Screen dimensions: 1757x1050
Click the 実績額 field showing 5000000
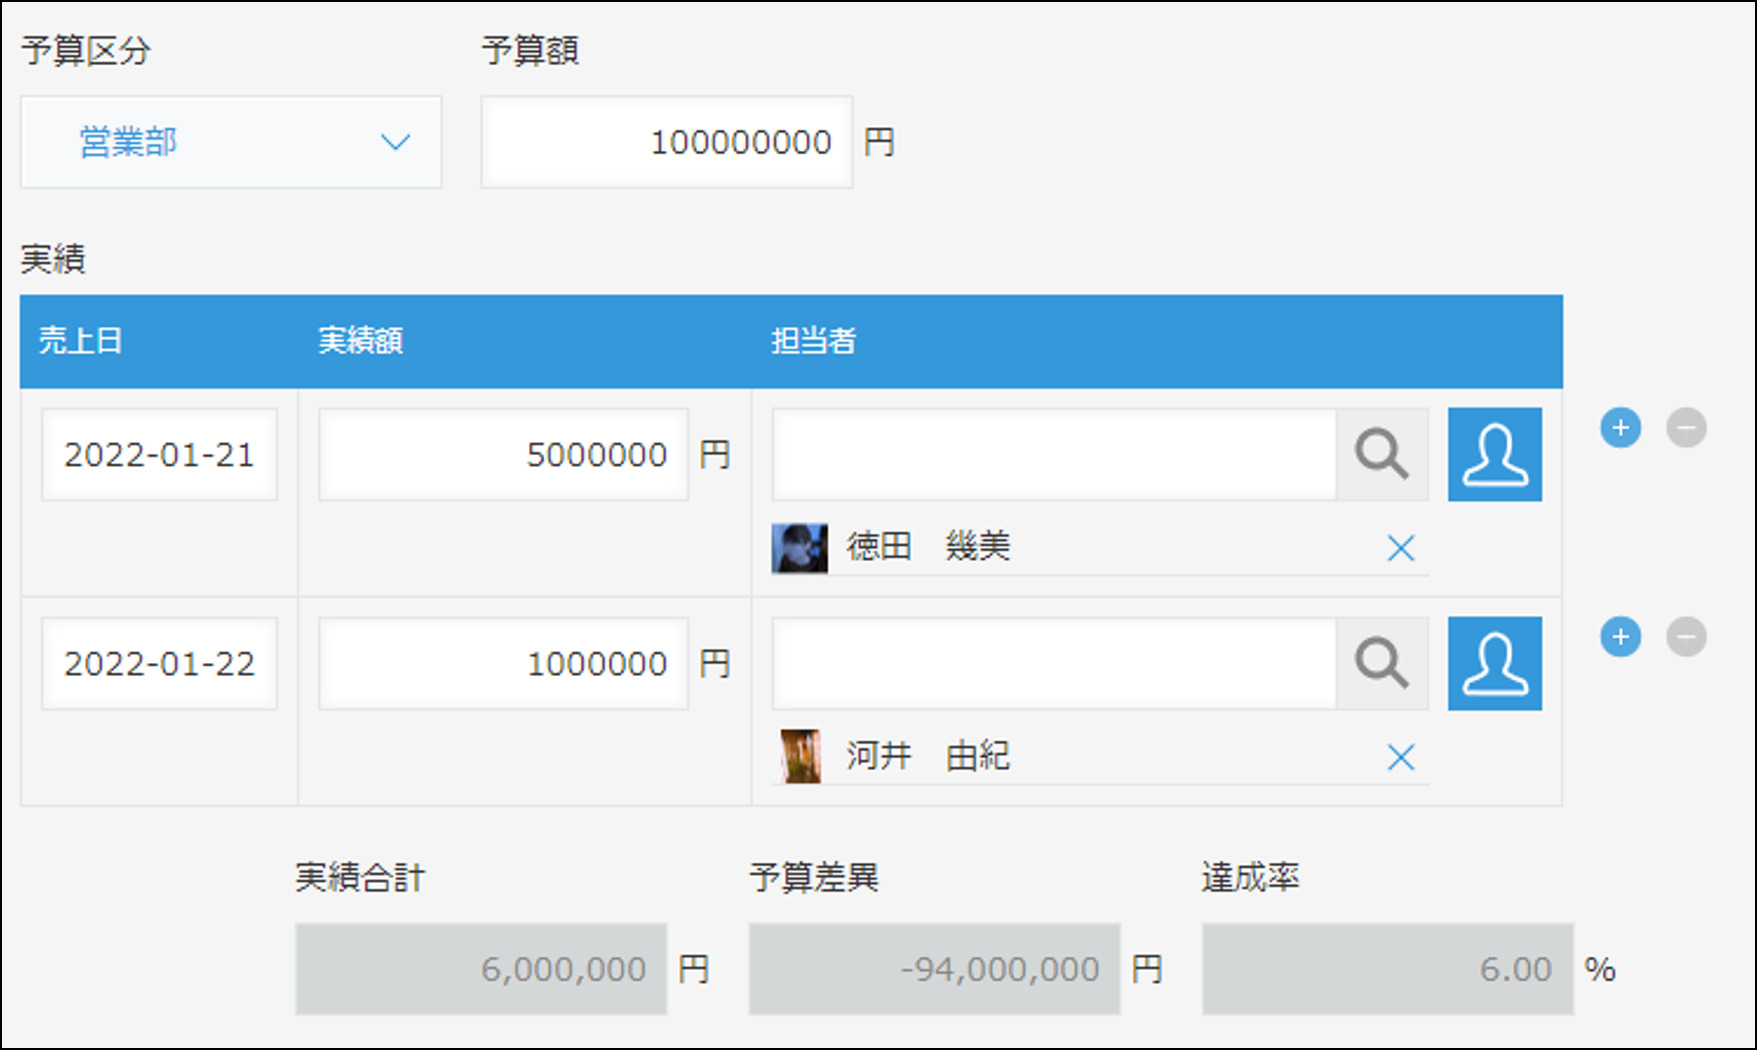coord(503,455)
